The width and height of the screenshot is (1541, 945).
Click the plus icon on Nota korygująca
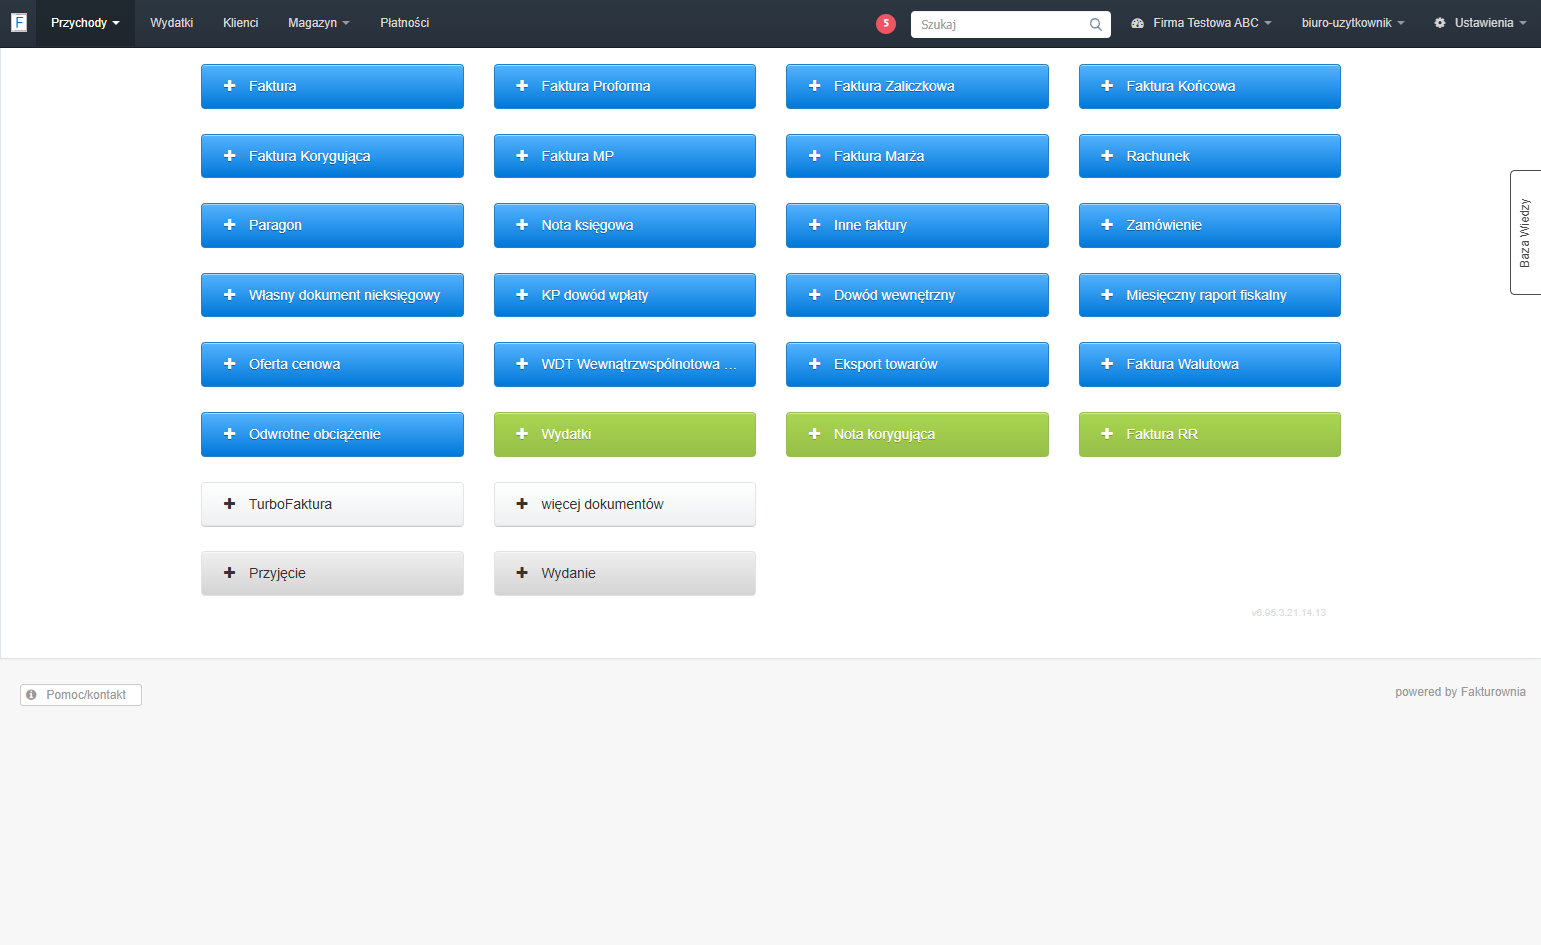814,434
